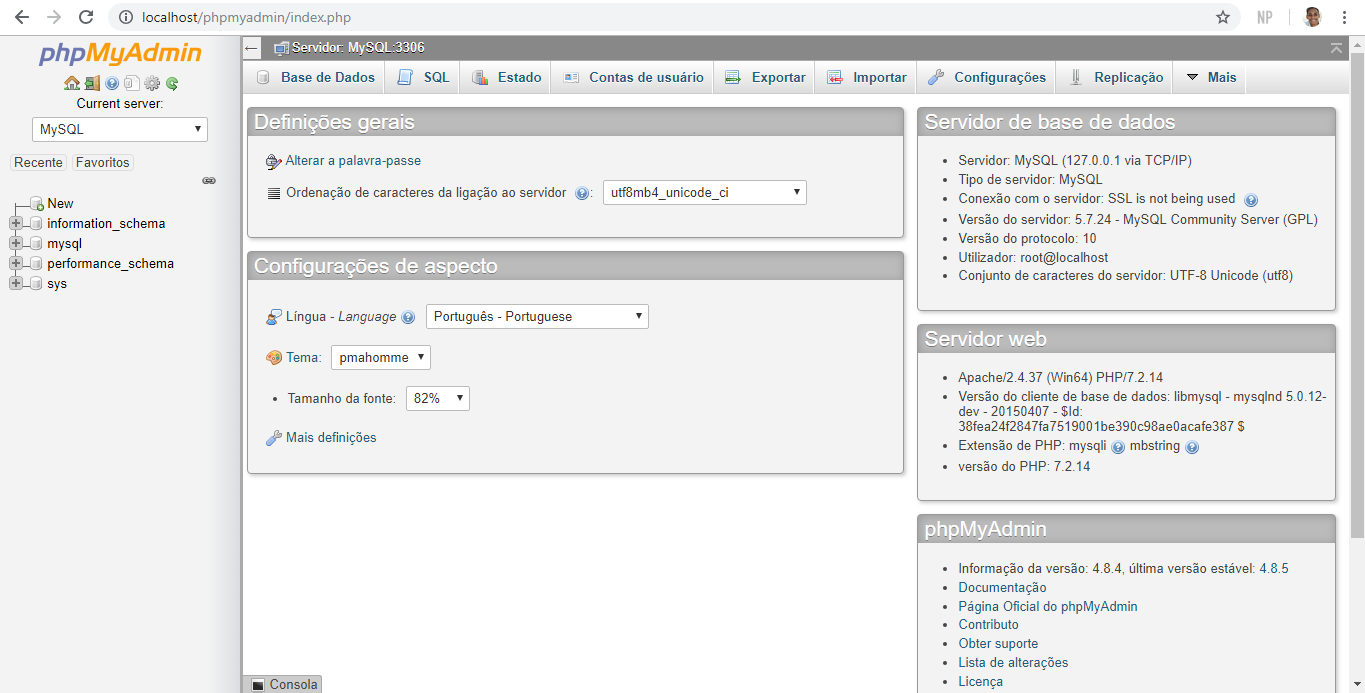Hide navigation panel with left arrow icon

(x=250, y=47)
